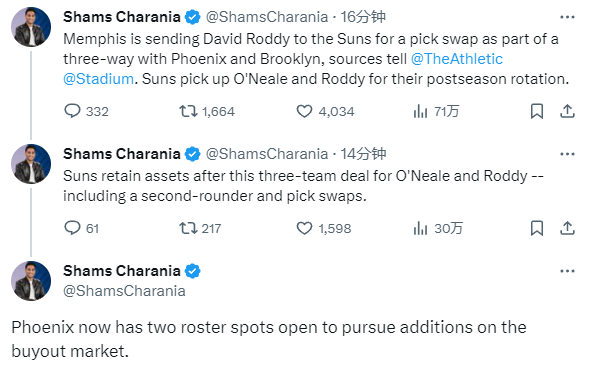Open the @TheAthletic mention link
This screenshot has height=368, width=590.
tap(457, 59)
